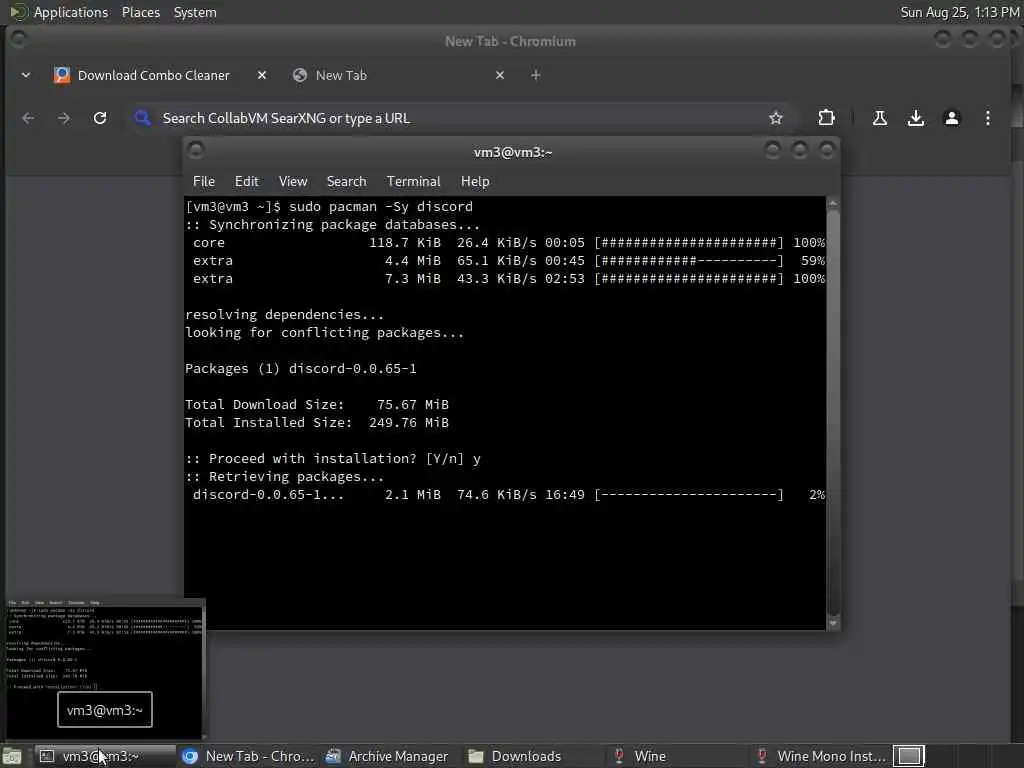Close the Download Combo Cleaner tab

(x=262, y=75)
